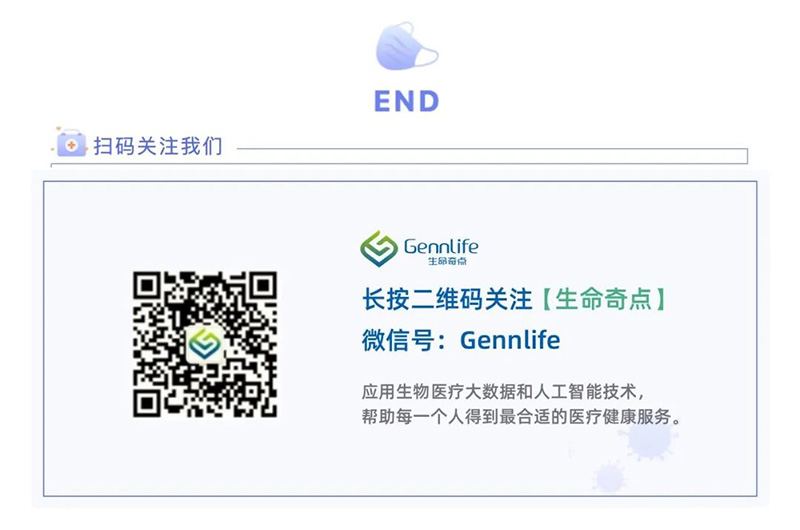Image resolution: width=800 pixels, height=530 pixels.
Task: Click the blue face mask icon
Action: [x=407, y=46]
